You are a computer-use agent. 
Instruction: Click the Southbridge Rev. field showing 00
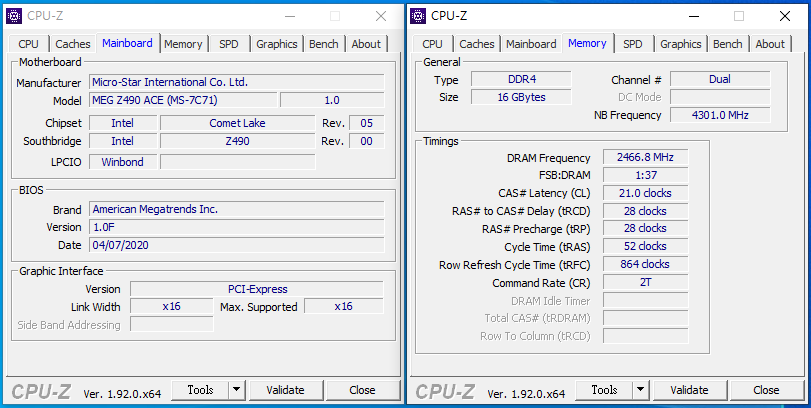tap(367, 141)
